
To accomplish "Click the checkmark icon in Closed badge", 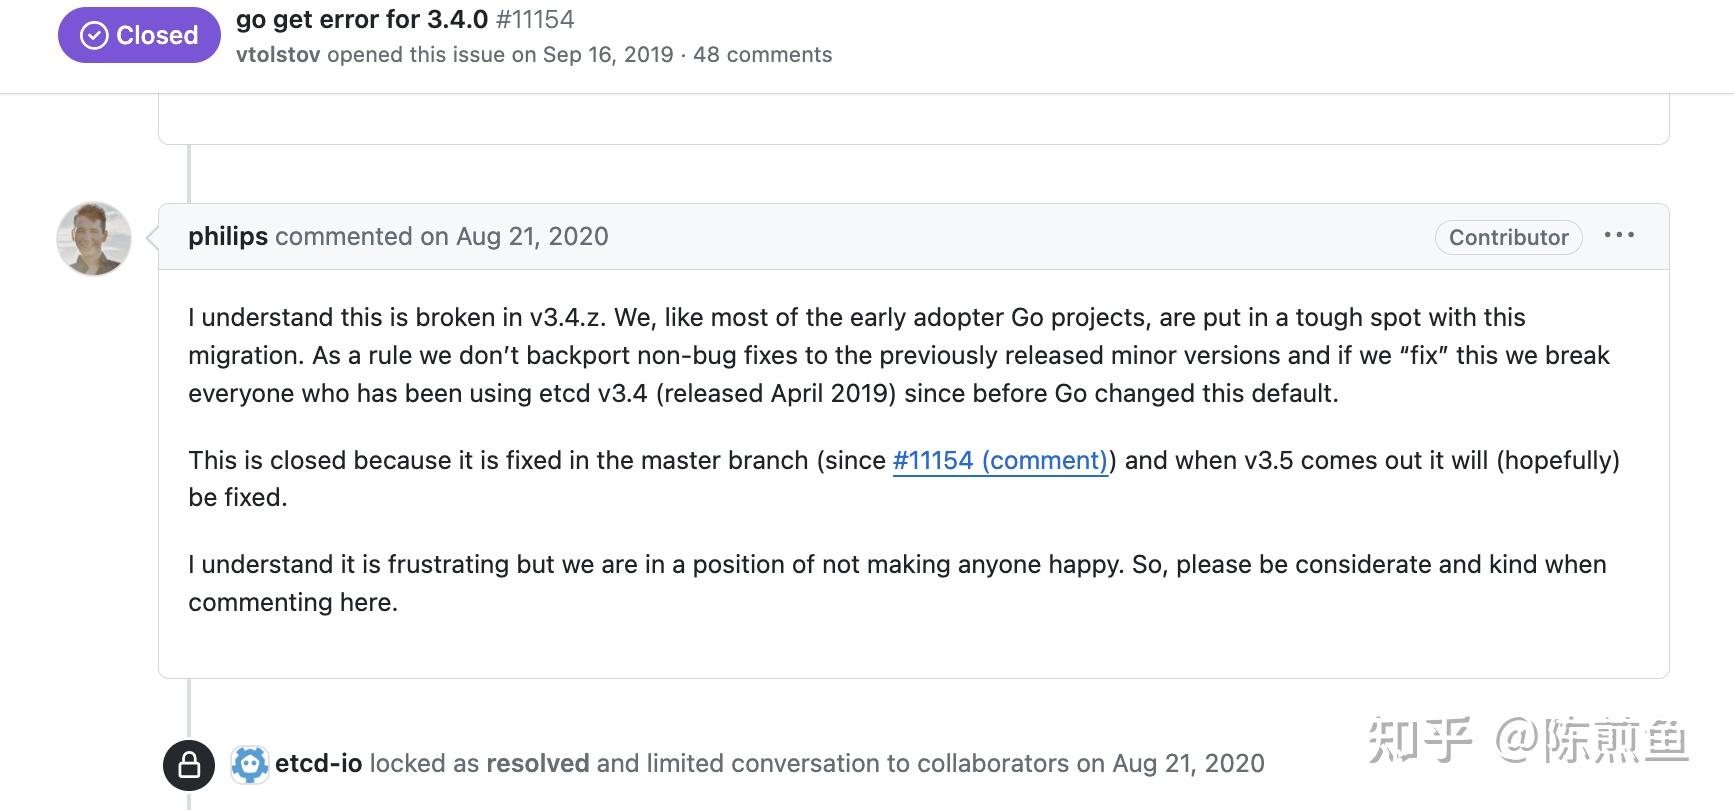I will click(x=94, y=36).
